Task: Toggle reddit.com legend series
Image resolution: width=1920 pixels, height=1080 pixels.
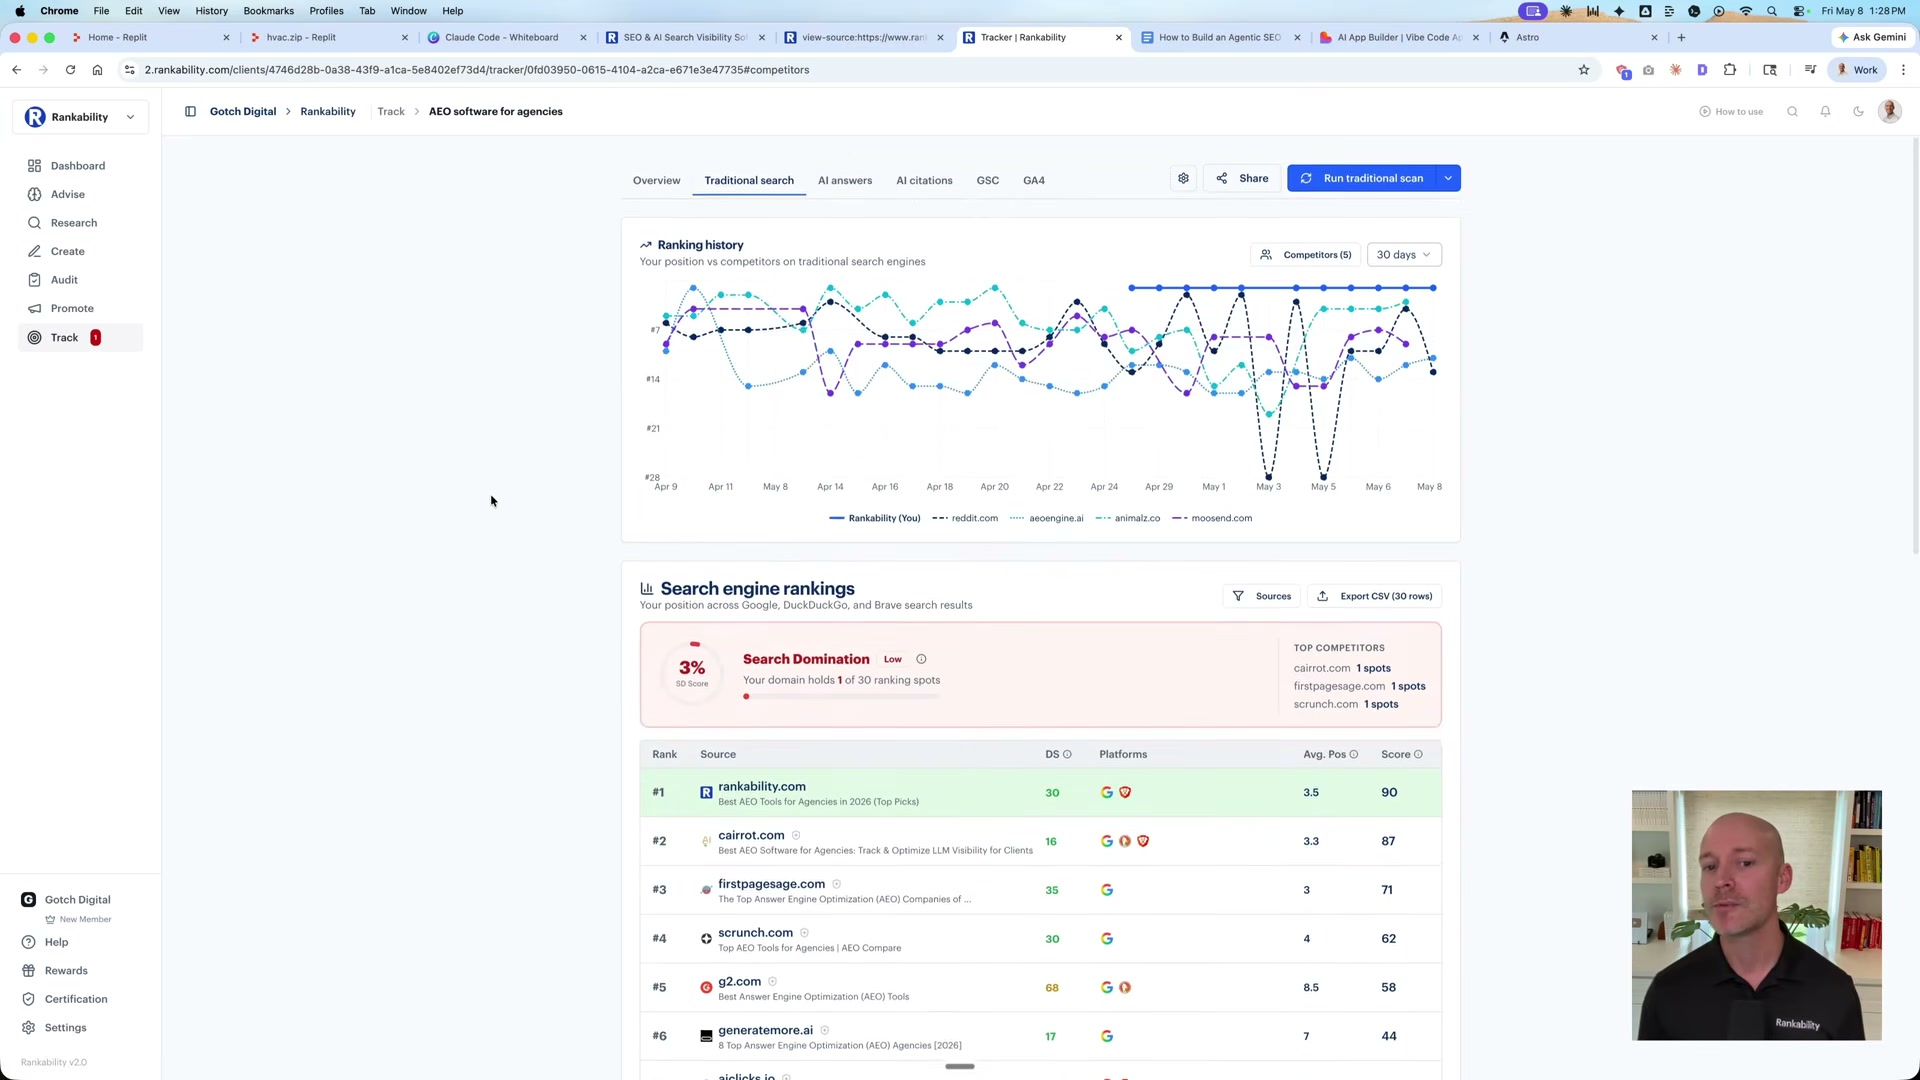Action: coord(965,518)
